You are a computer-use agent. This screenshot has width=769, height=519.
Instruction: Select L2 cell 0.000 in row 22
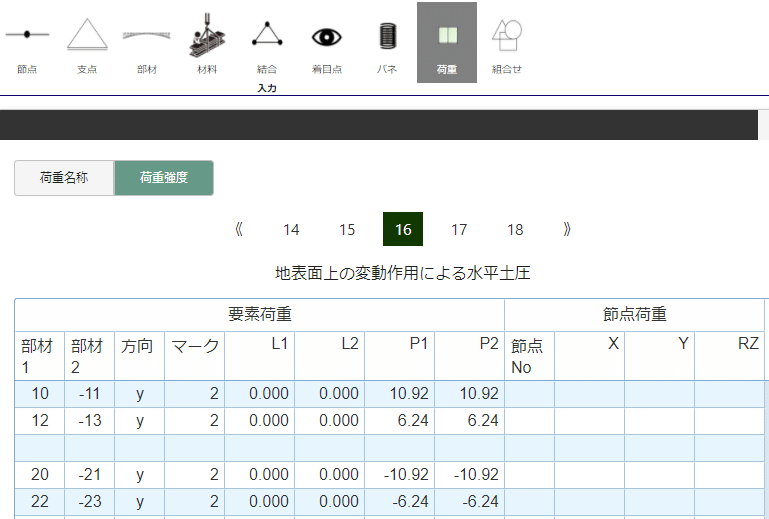click(x=330, y=502)
